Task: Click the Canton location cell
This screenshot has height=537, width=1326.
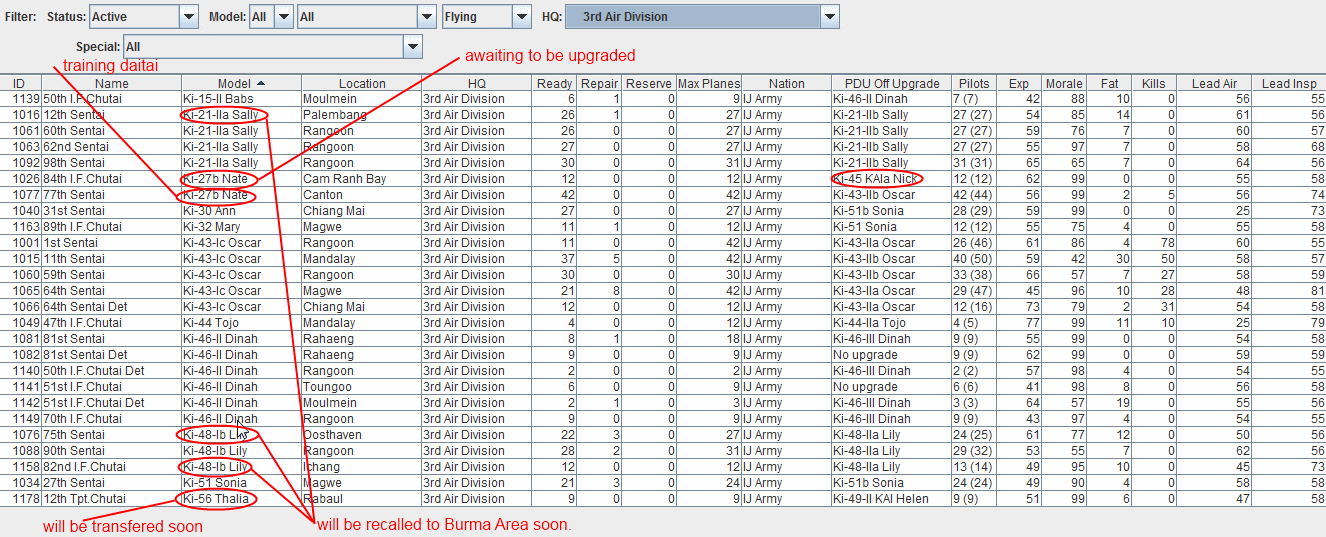Action: point(361,195)
